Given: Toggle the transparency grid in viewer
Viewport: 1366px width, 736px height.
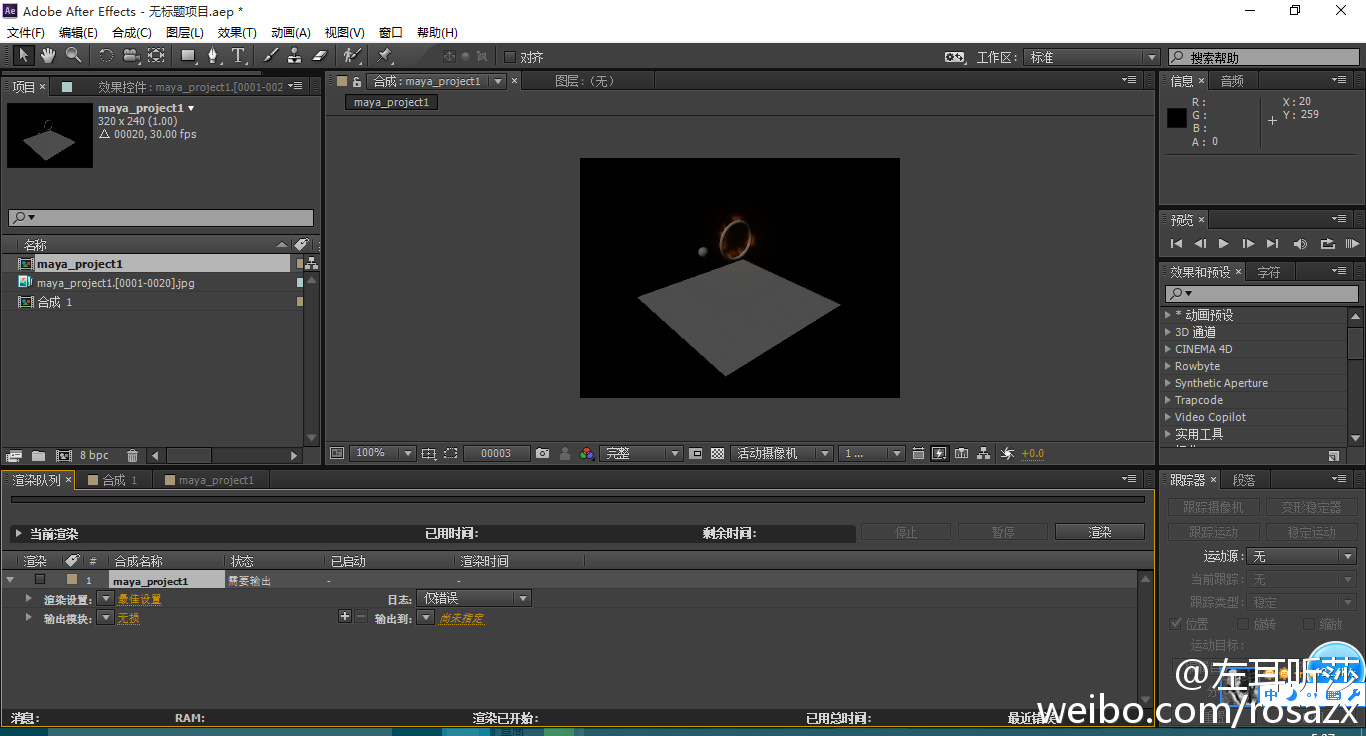Looking at the screenshot, I should click(717, 453).
